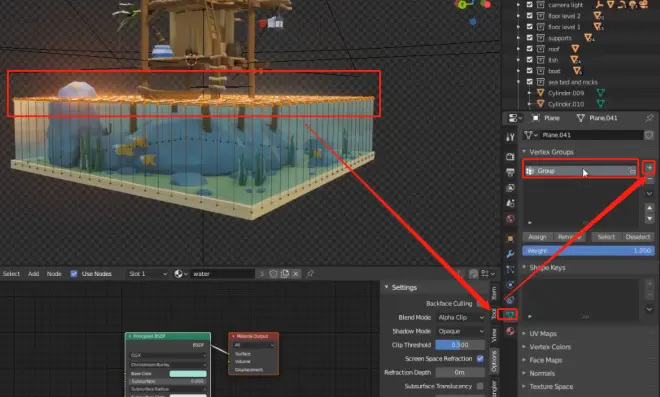Viewport: 660px width, 397px height.
Task: Open the Modifier wrench properties tab
Action: [x=510, y=254]
